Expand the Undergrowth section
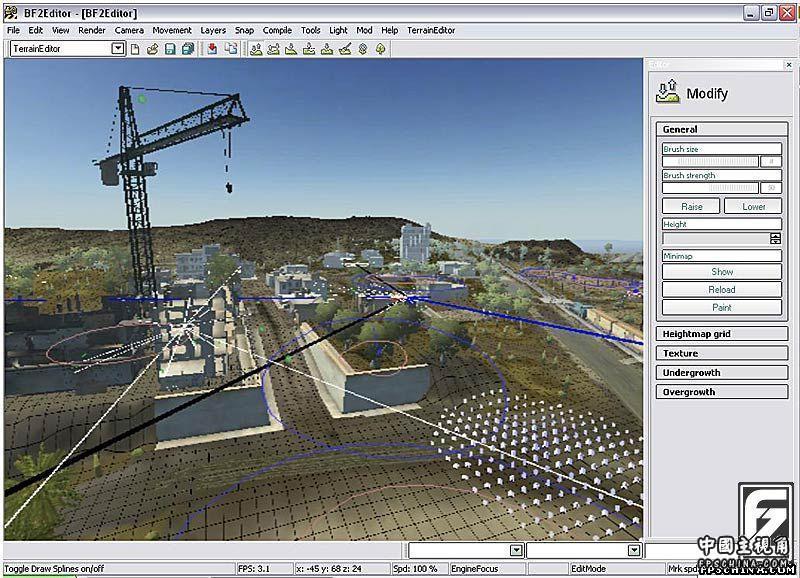This screenshot has height=578, width=800. [722, 372]
